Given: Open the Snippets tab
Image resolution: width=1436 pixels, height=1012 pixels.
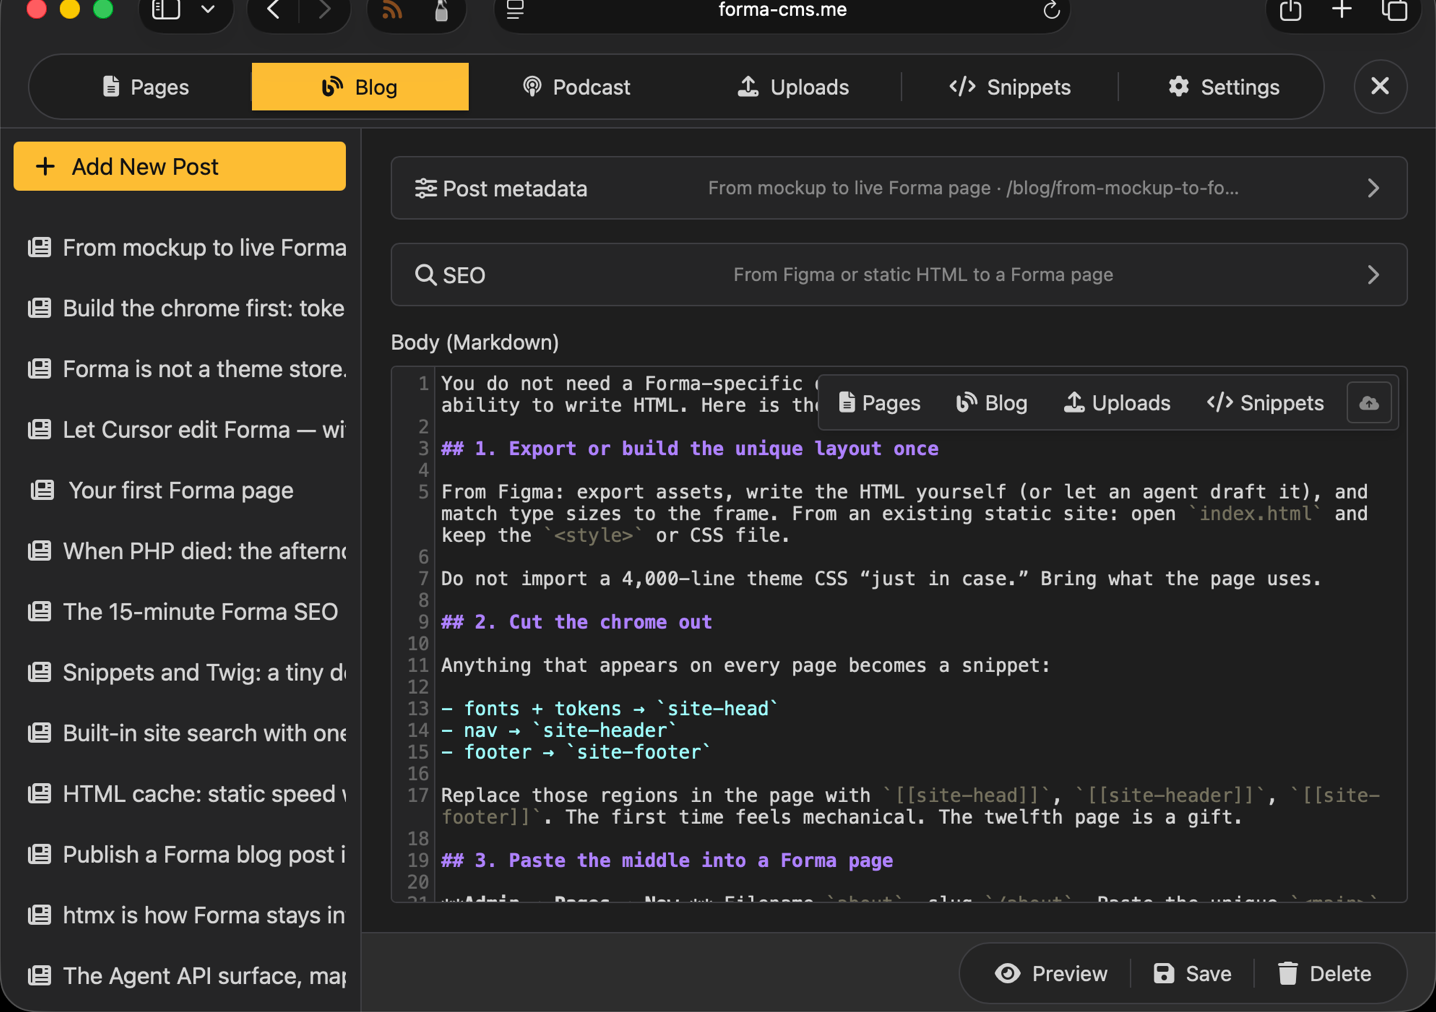Looking at the screenshot, I should [1010, 87].
